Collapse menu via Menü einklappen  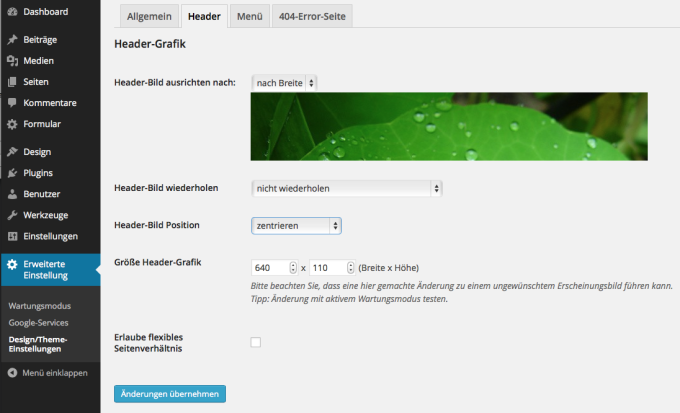point(55,373)
